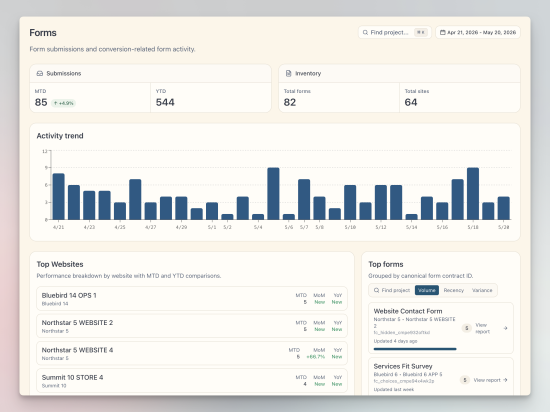Select the Volume sort tab
The height and width of the screenshot is (412, 550).
[427, 290]
